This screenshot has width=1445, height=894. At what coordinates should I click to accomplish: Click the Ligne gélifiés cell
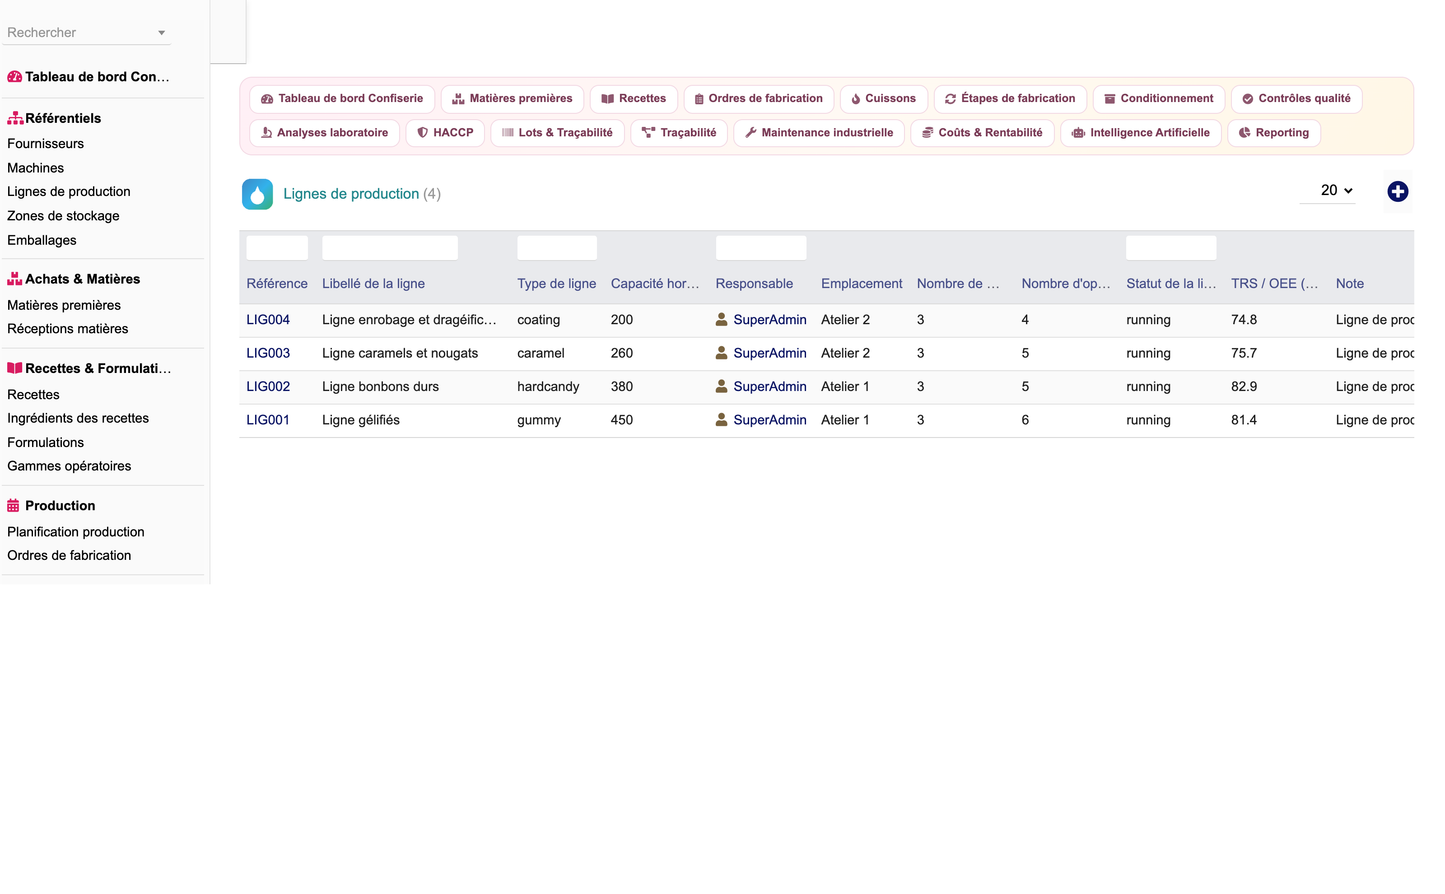coord(361,420)
